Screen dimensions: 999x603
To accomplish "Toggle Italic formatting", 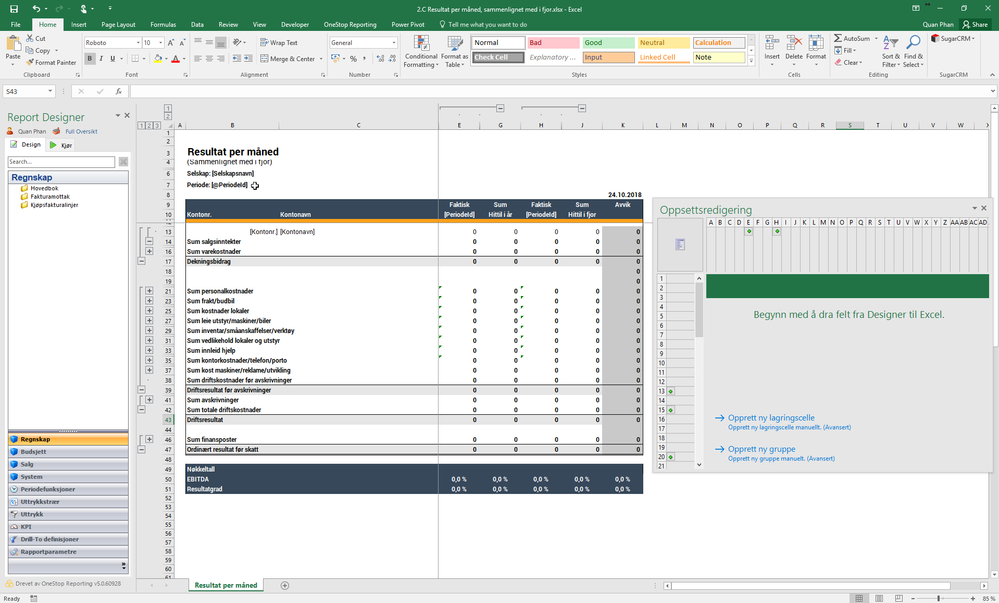I will tap(101, 59).
